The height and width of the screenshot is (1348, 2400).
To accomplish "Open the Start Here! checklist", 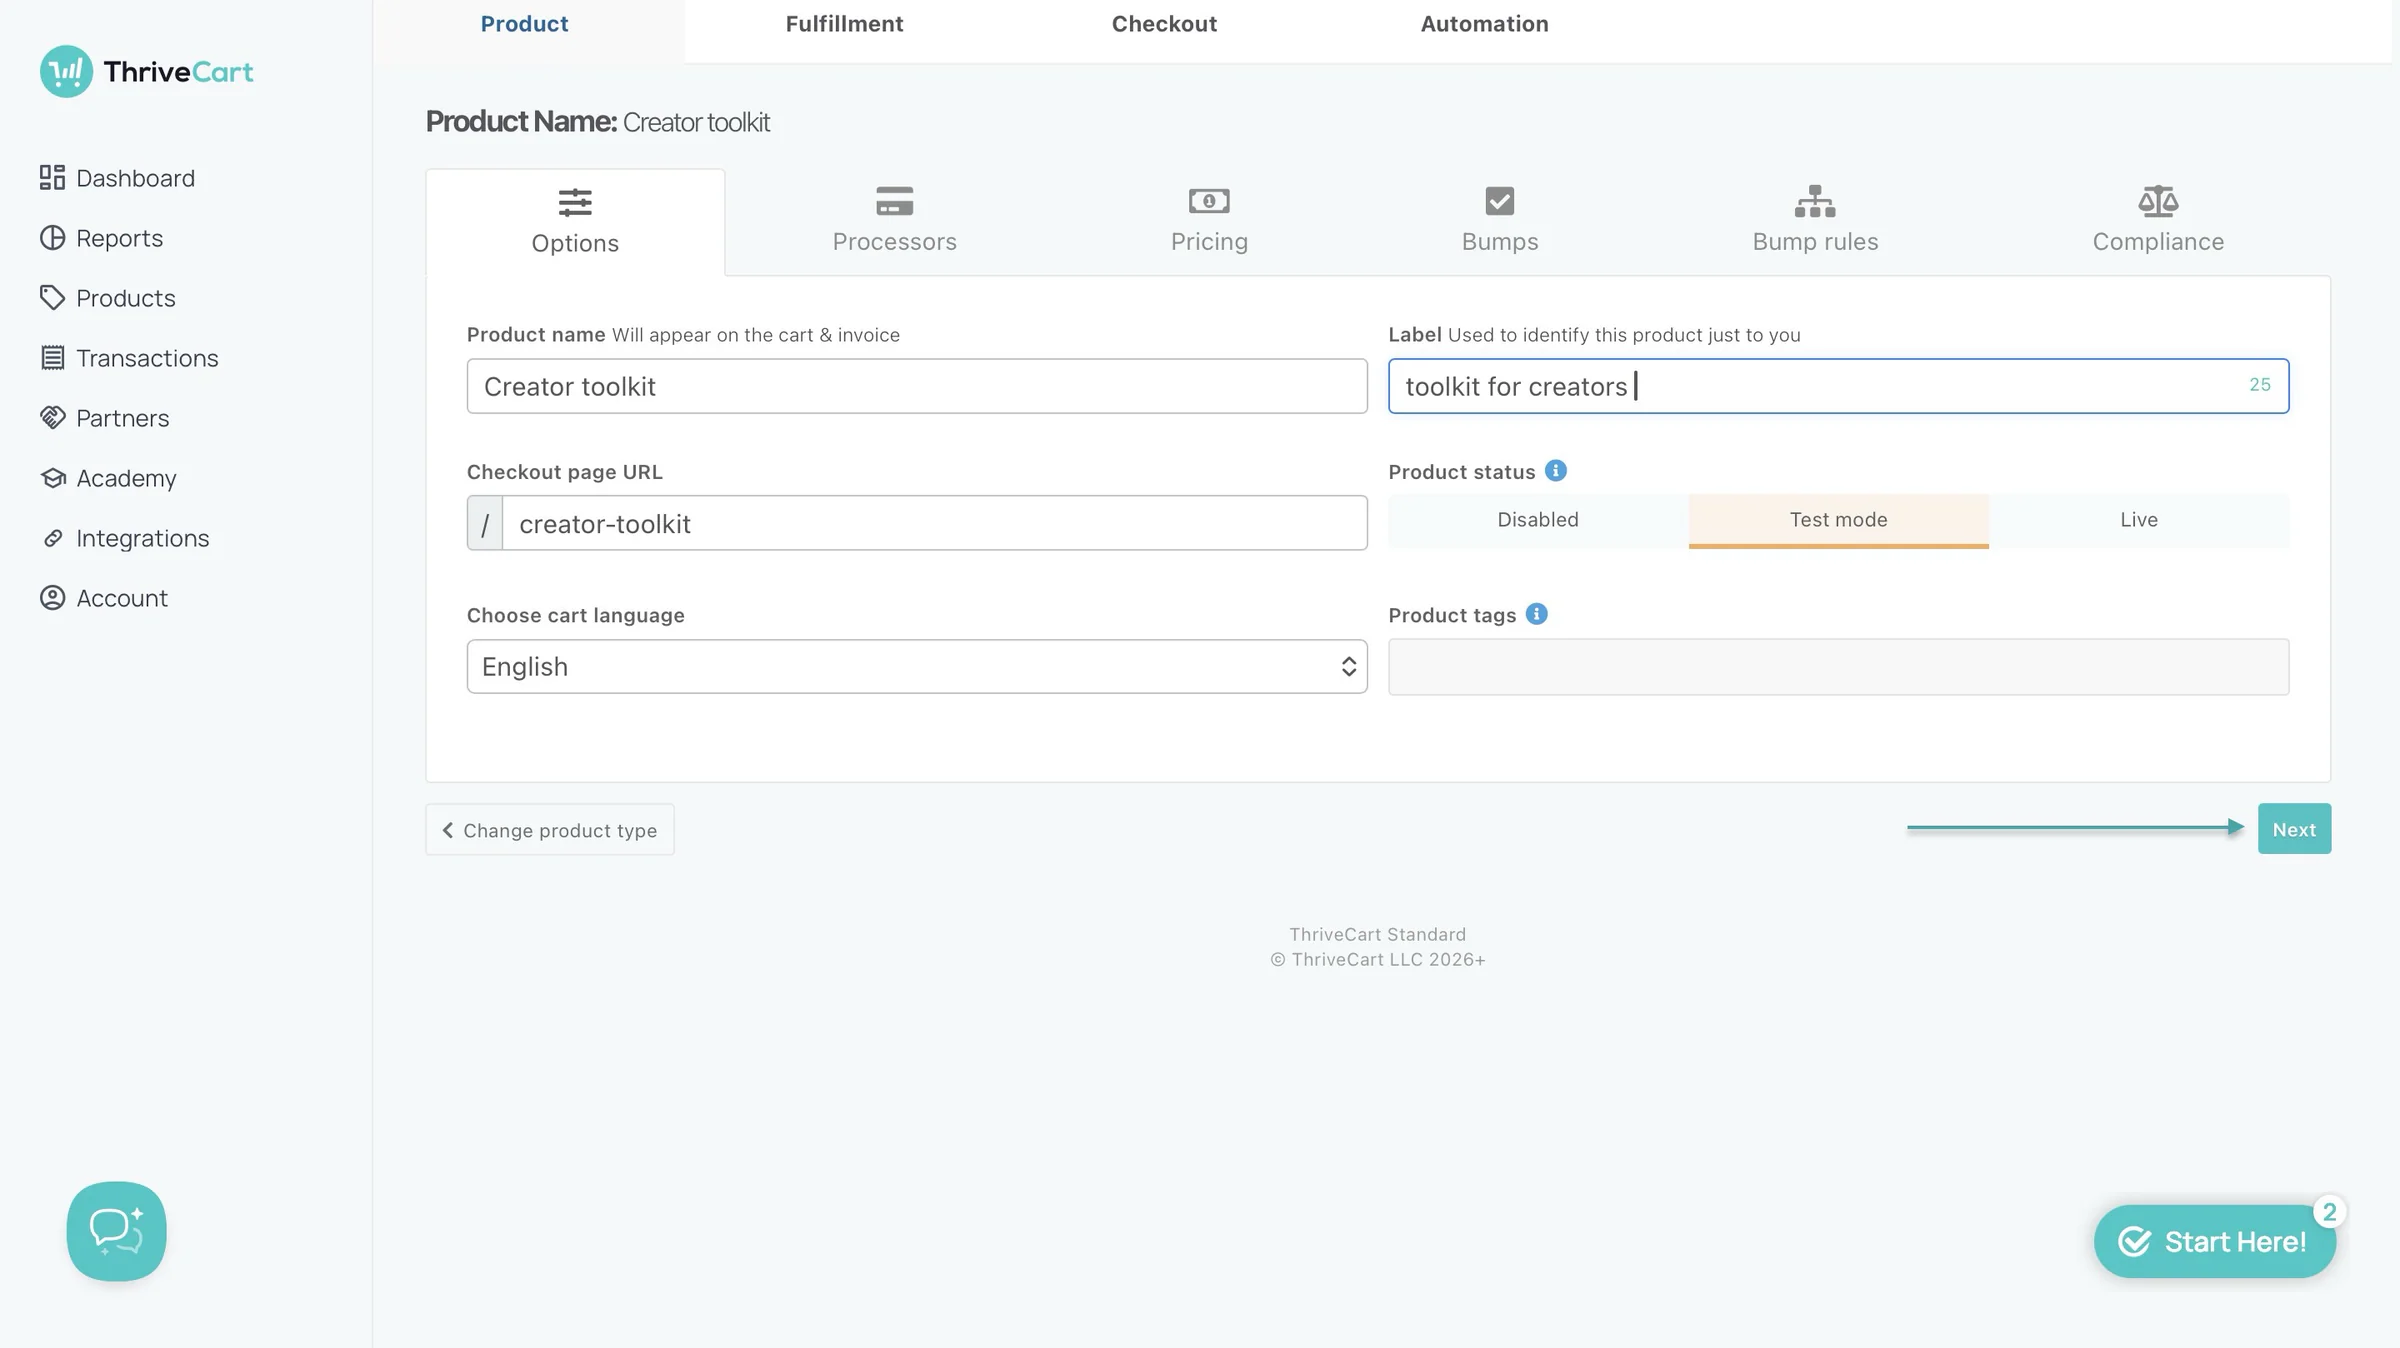I will pyautogui.click(x=2215, y=1241).
